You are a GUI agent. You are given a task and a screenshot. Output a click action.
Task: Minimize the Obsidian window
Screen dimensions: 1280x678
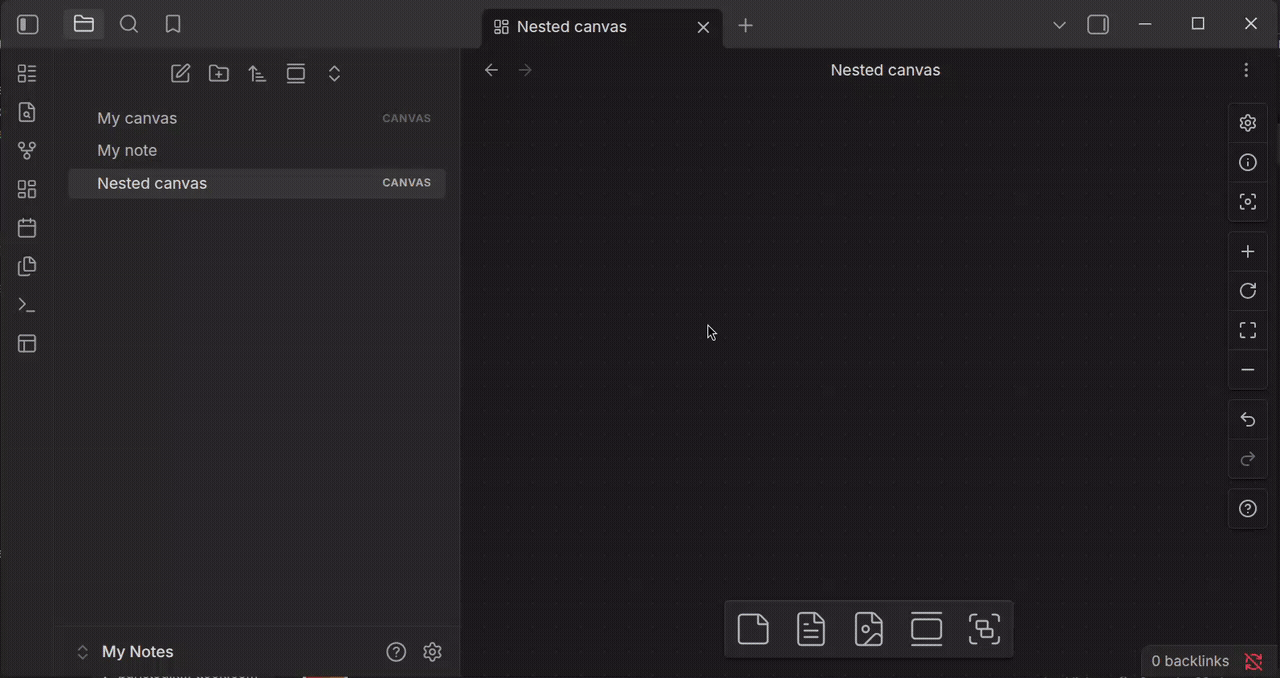tap(1145, 24)
